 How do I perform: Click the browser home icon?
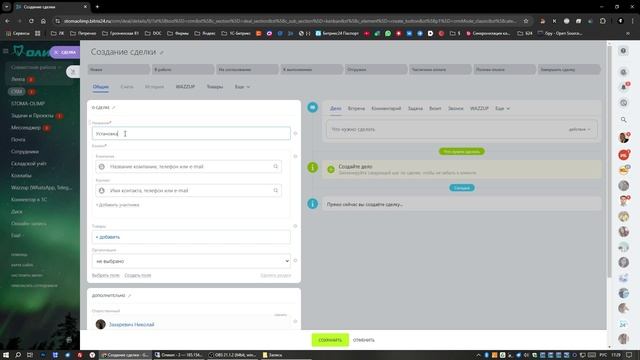43,21
